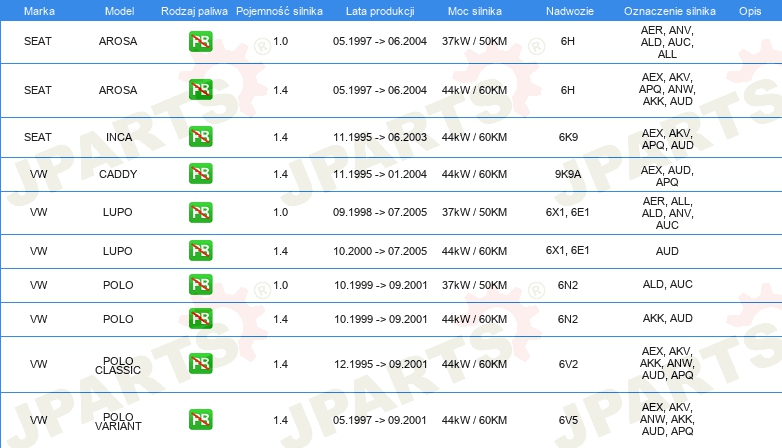This screenshot has width=782, height=448.
Task: Click SEAT brand in INCA row
Action: click(x=38, y=137)
